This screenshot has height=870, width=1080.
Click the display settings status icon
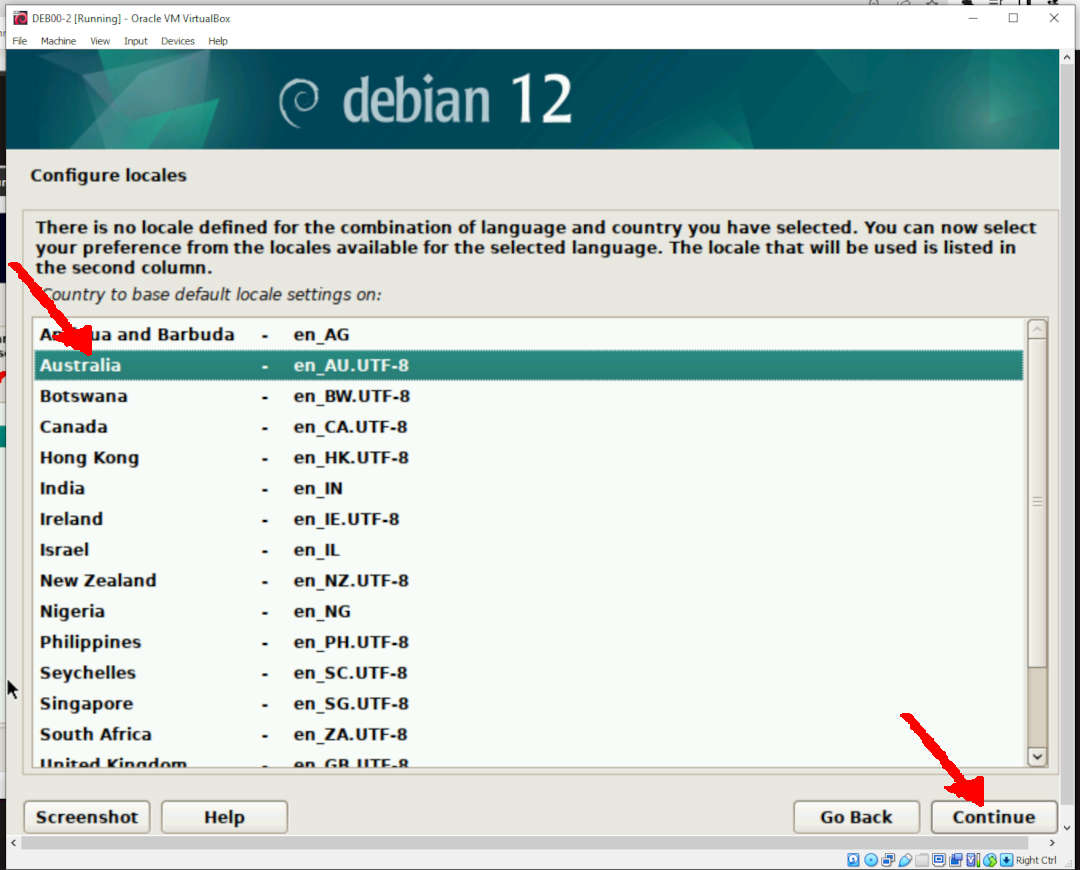[938, 860]
